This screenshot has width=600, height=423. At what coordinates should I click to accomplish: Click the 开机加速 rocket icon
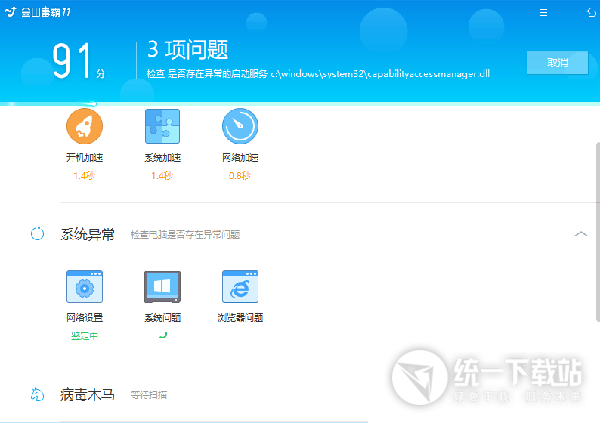coord(84,127)
